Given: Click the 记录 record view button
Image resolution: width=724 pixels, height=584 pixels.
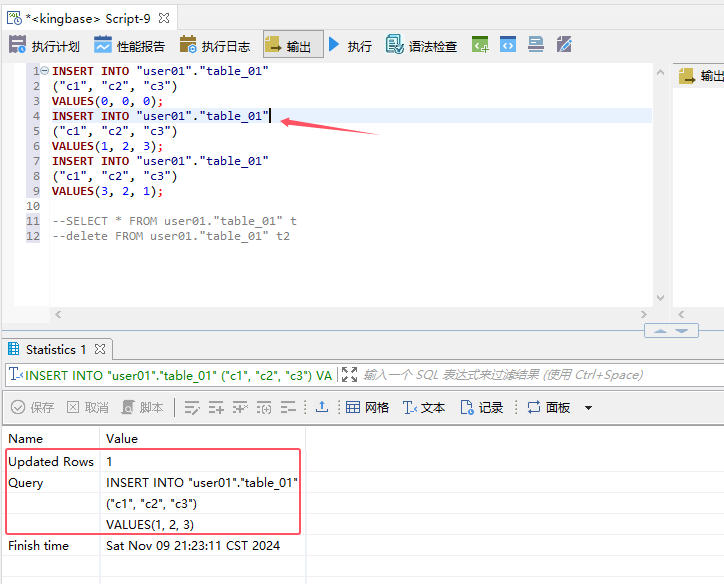Looking at the screenshot, I should tap(481, 407).
